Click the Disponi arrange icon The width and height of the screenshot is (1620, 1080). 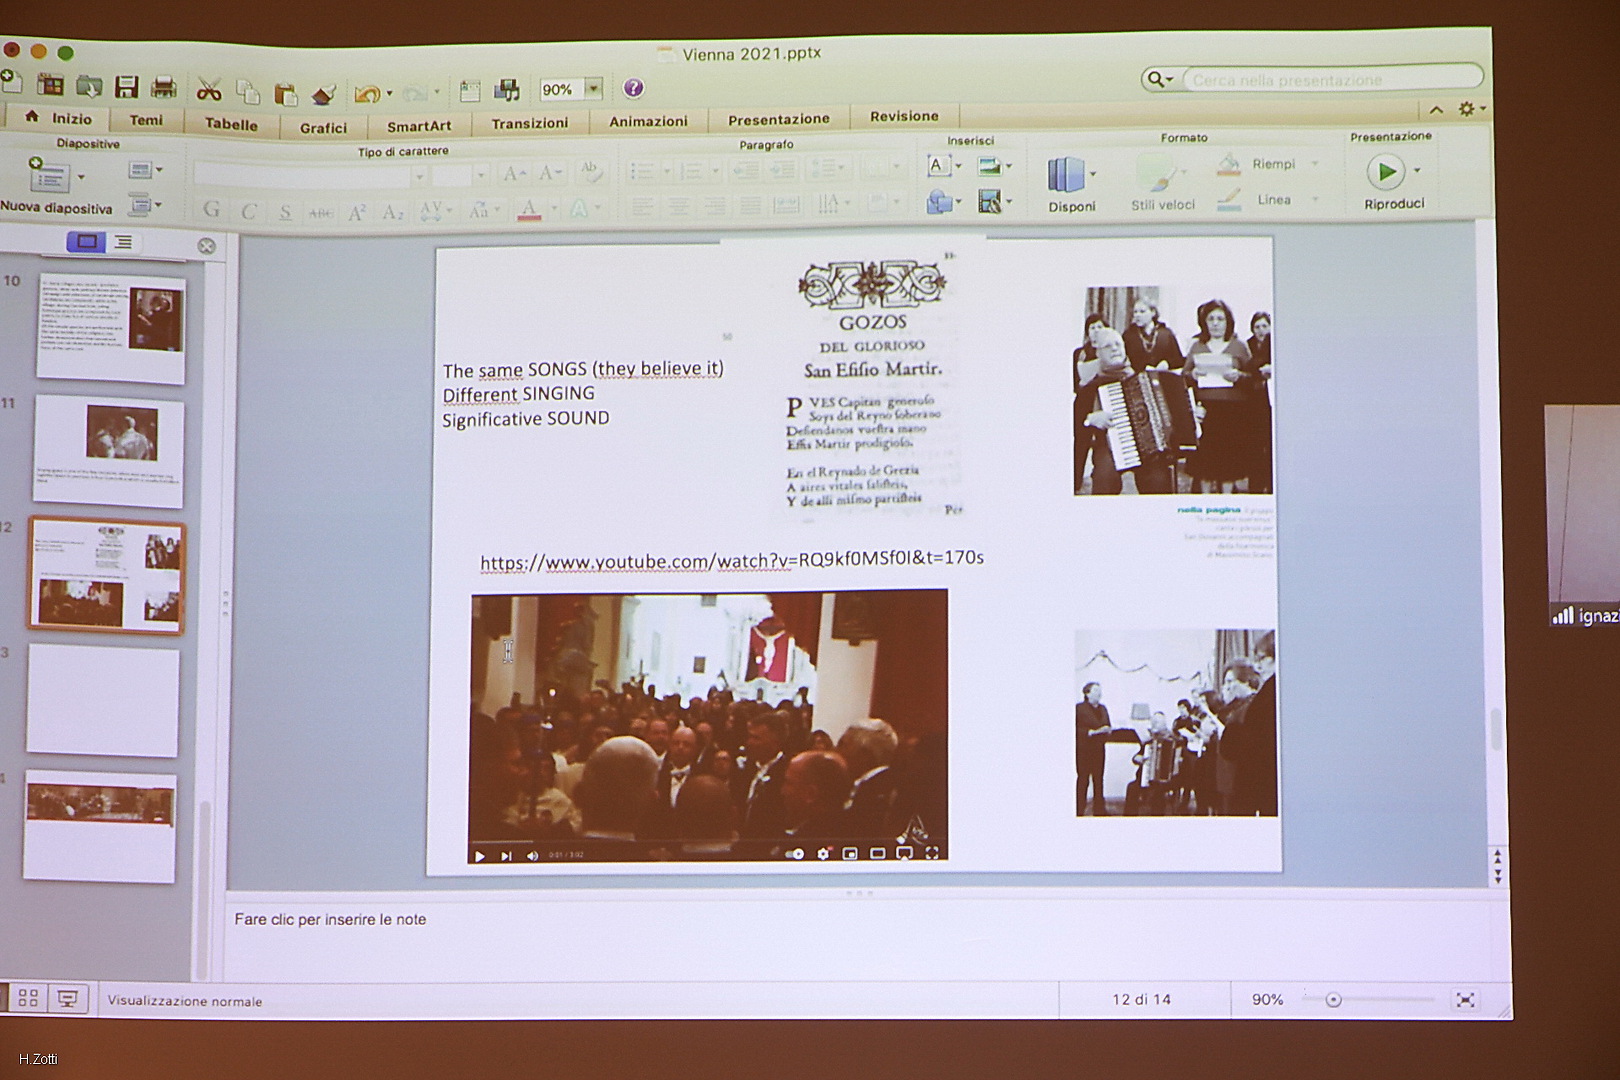[1066, 175]
